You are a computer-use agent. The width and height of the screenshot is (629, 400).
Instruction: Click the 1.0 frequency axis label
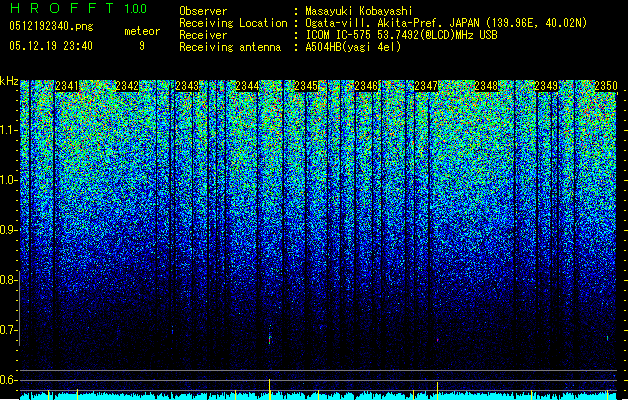[9, 180]
